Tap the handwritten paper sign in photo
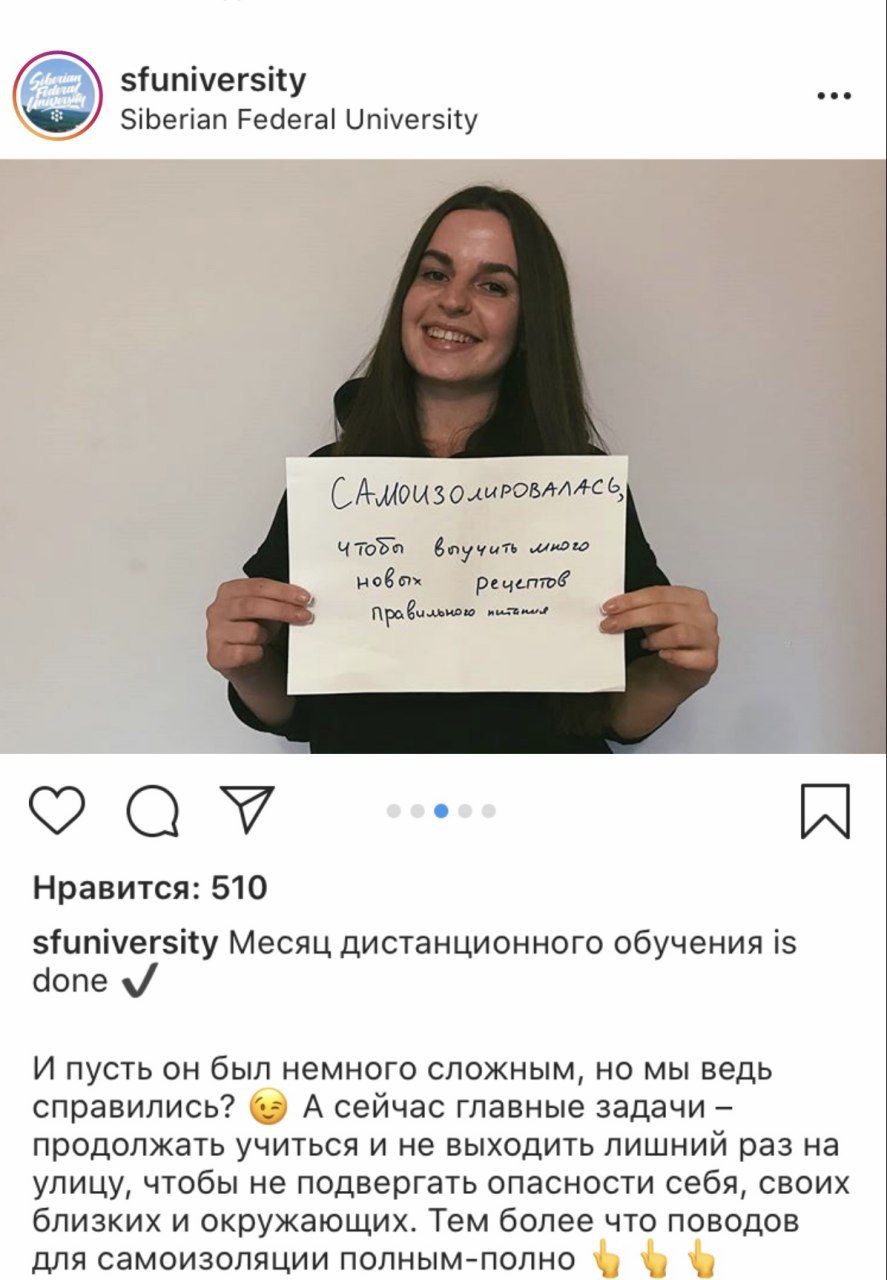Screen dimensions: 887x1280 (456, 574)
